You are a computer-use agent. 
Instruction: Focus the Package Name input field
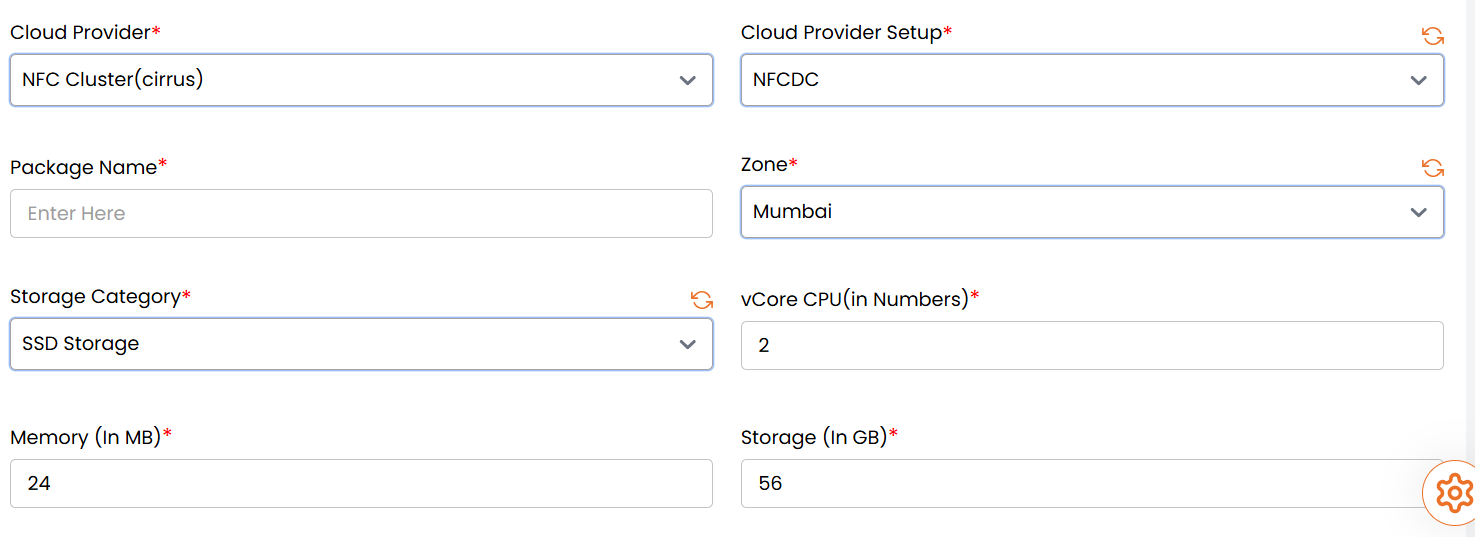pos(360,214)
